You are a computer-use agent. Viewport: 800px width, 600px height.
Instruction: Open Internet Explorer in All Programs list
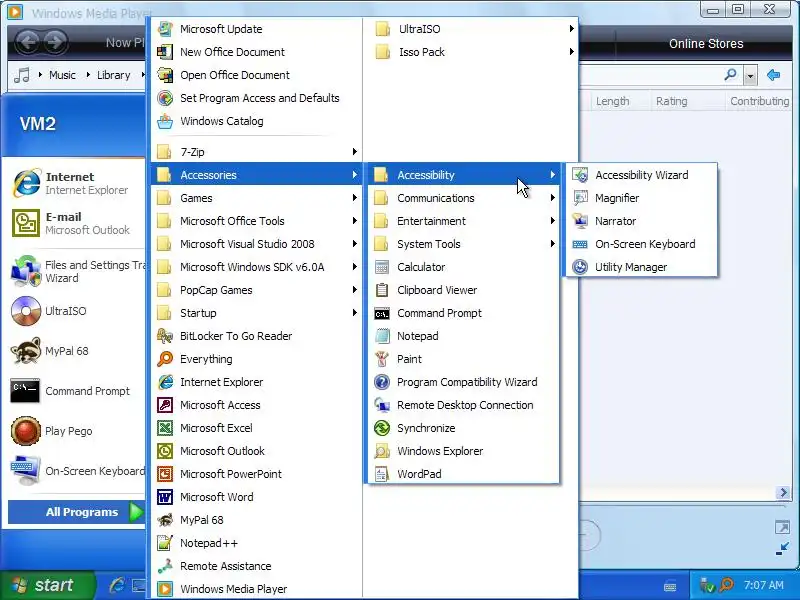[x=257, y=382]
